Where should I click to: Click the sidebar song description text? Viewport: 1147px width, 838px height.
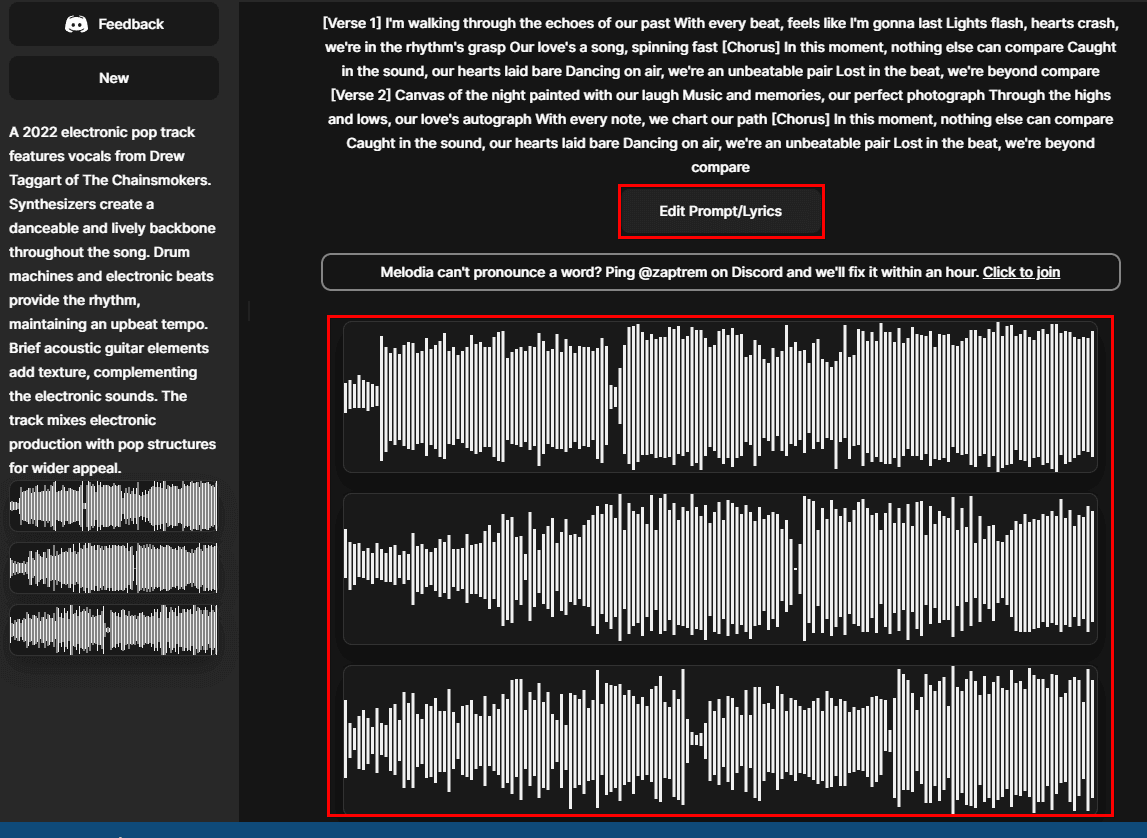113,300
